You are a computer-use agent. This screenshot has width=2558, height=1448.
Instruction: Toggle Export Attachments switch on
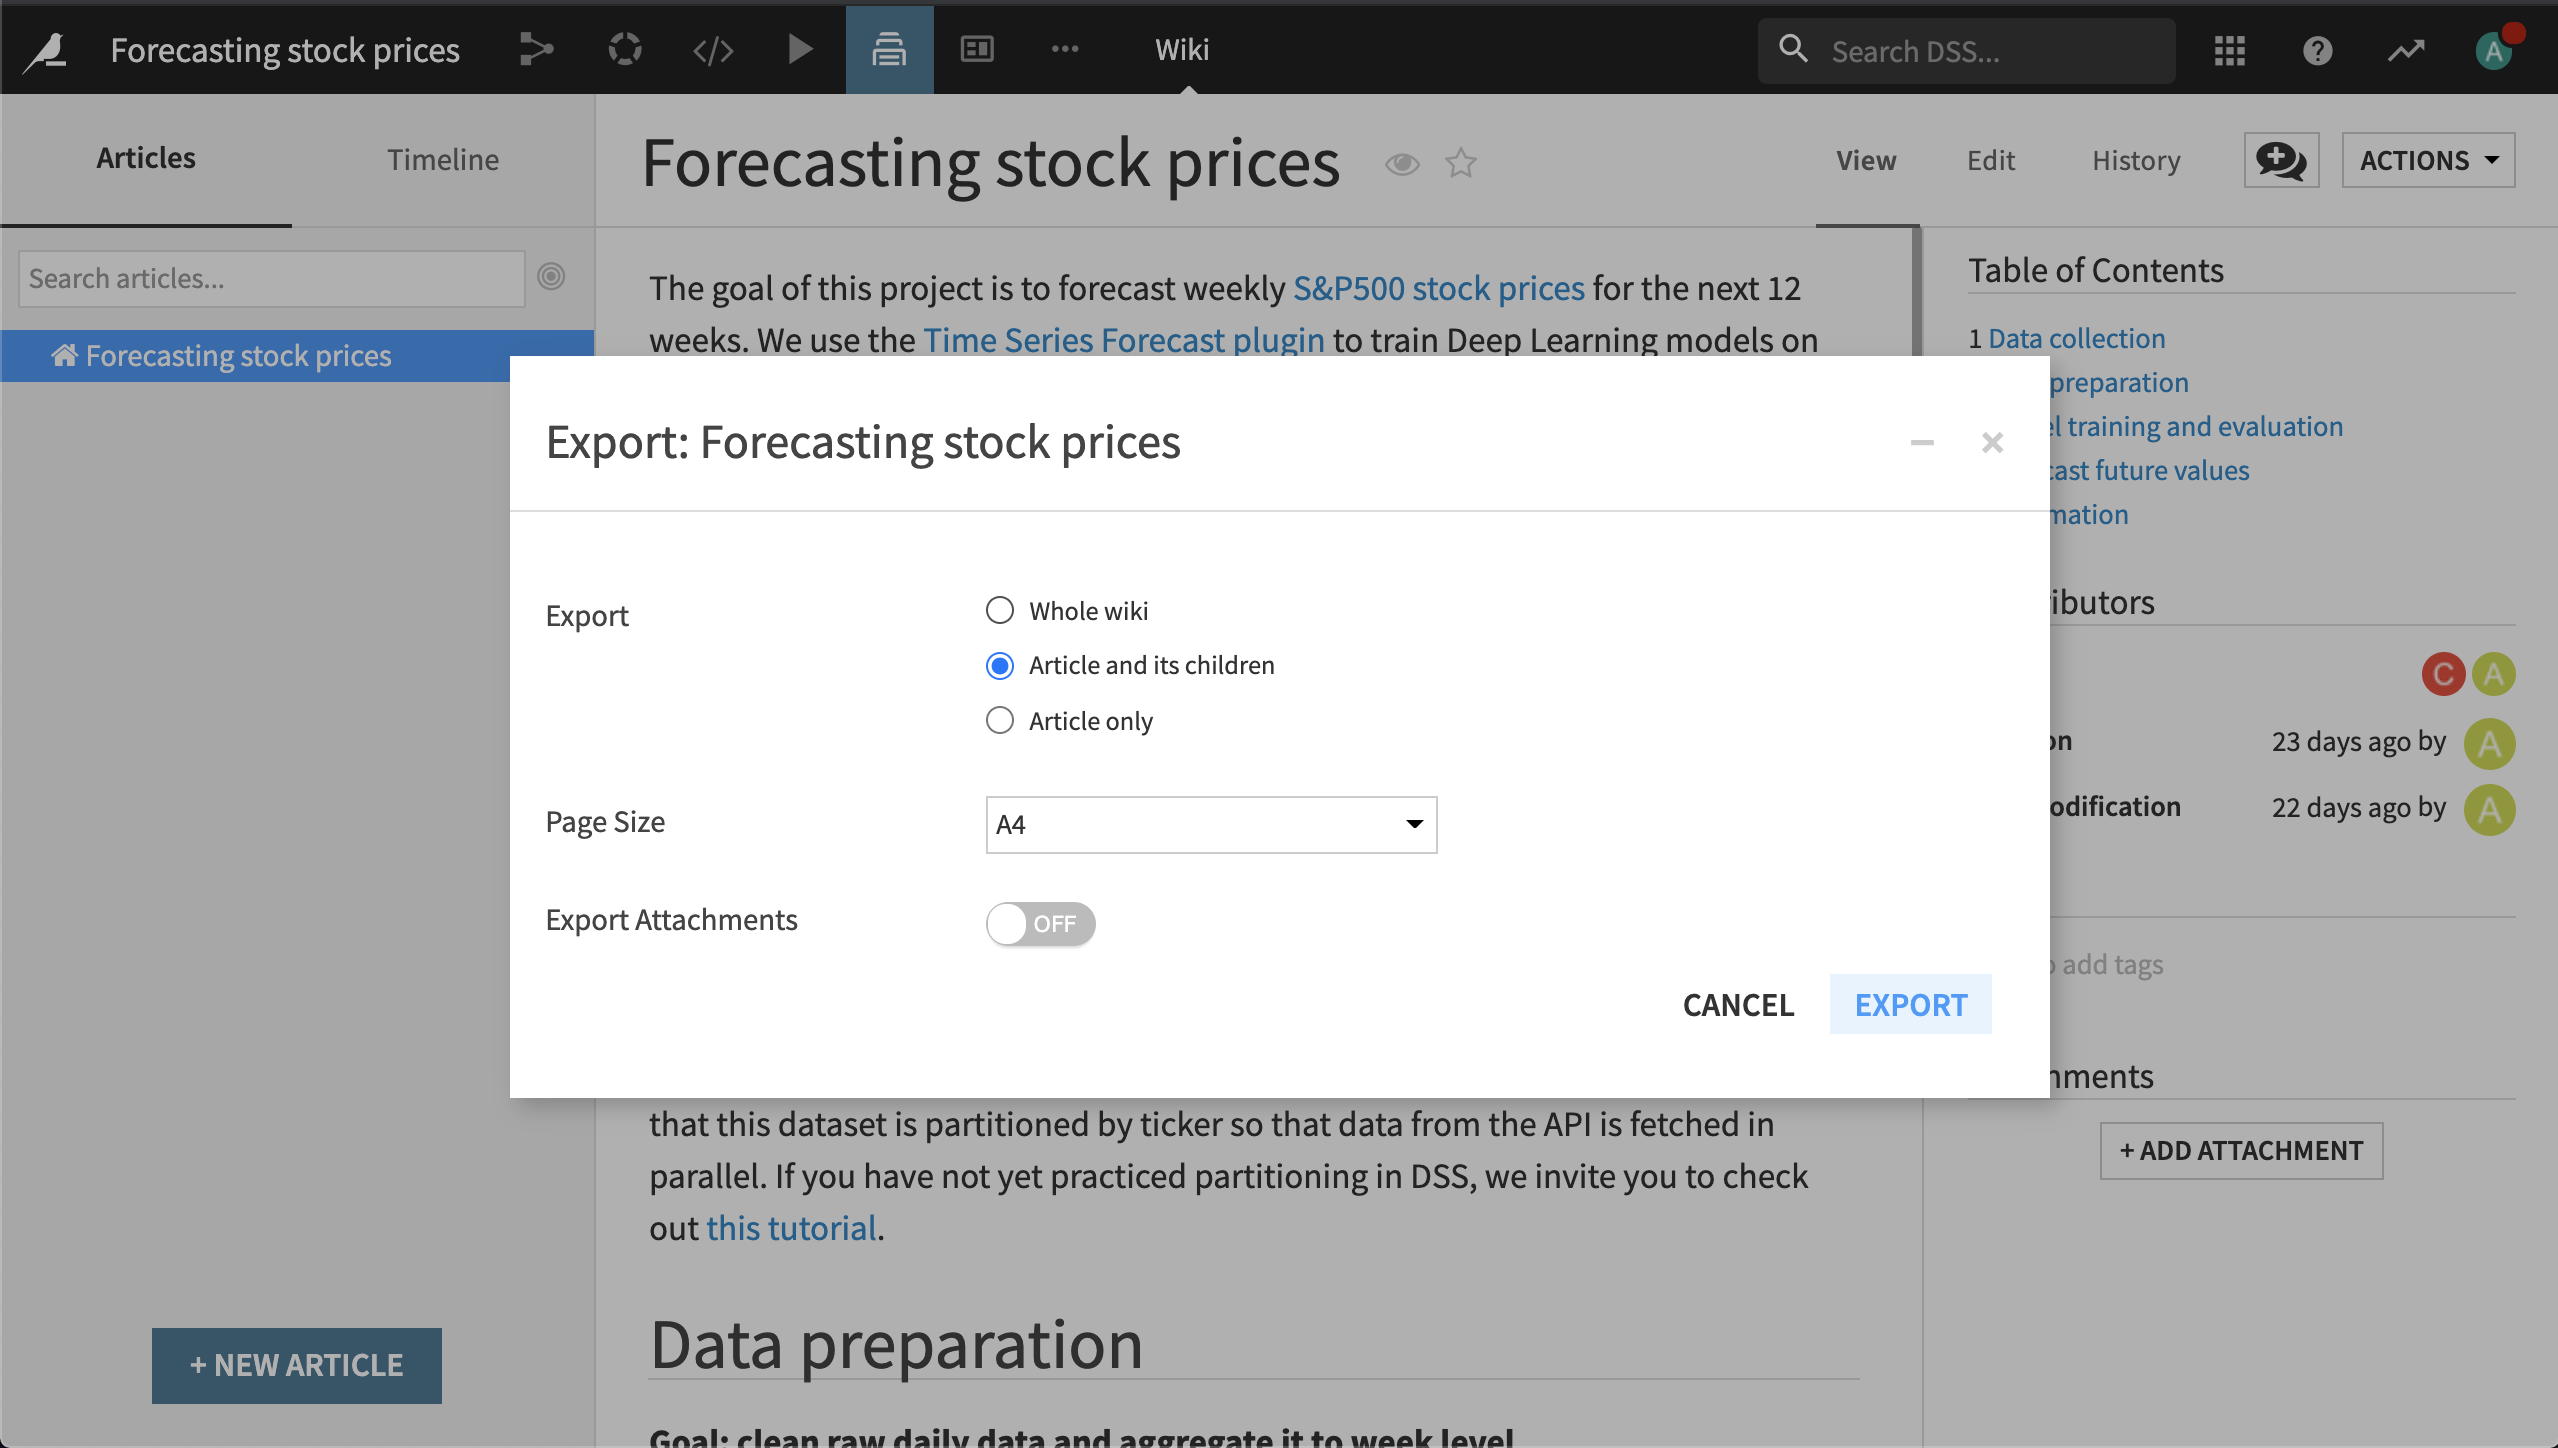1037,923
